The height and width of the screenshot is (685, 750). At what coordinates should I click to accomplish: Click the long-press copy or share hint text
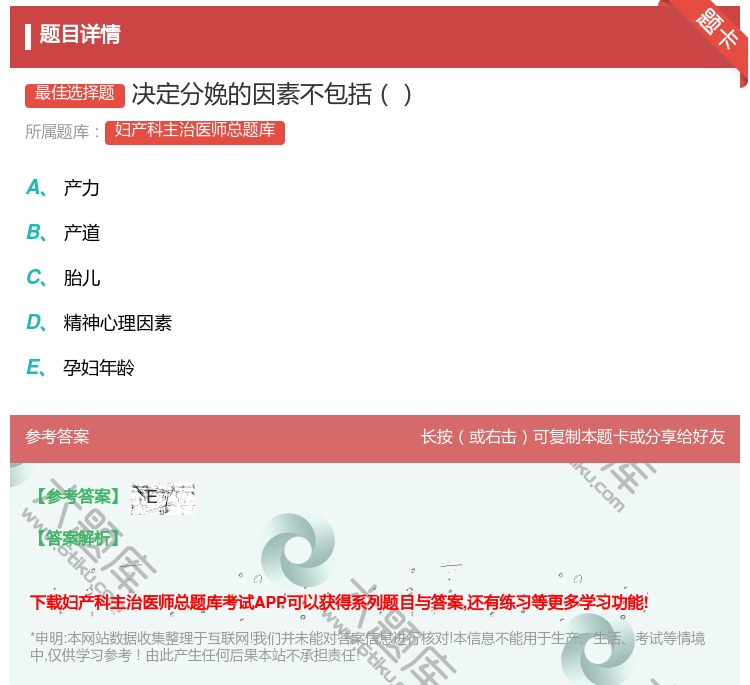click(573, 437)
